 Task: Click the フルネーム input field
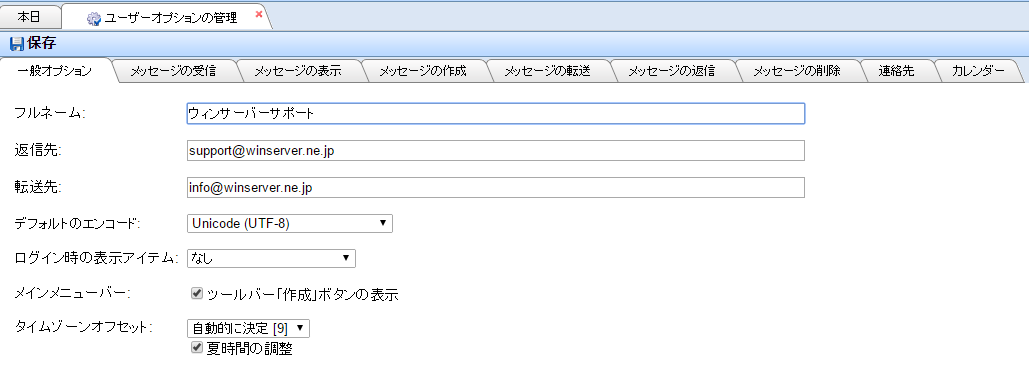(495, 114)
